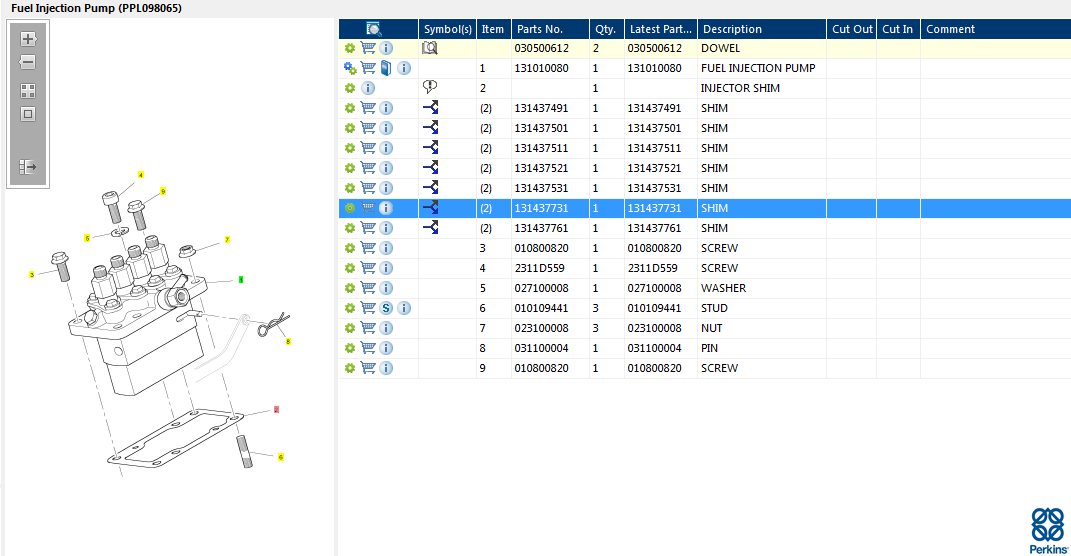
Task: Click callout 6 label in the diagram
Action: point(281,457)
